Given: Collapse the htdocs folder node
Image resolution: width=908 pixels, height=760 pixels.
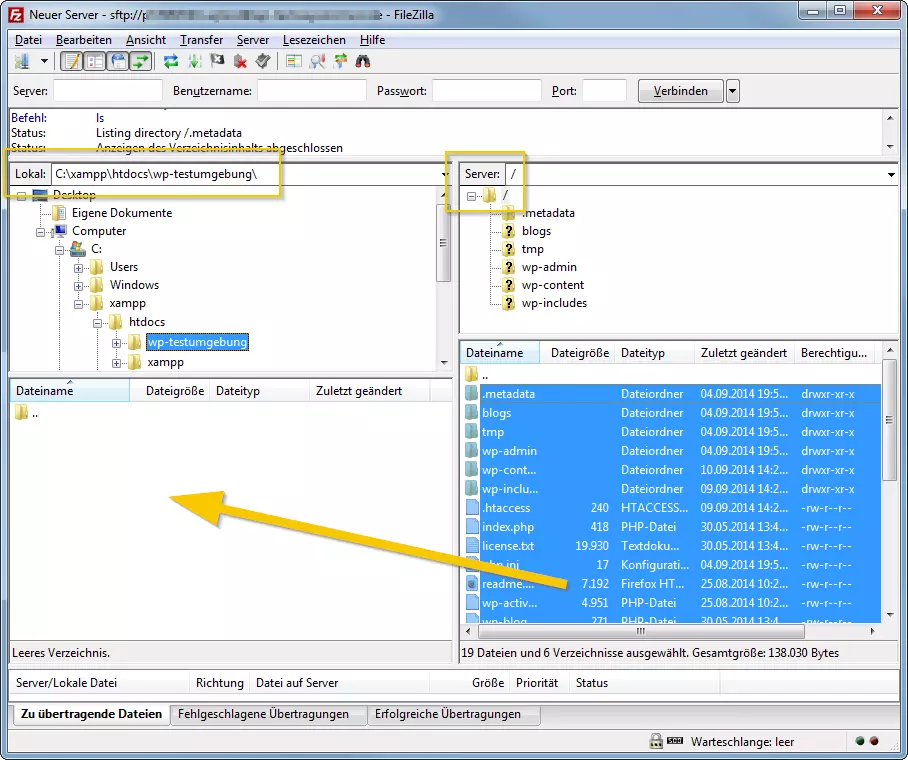Looking at the screenshot, I should click(98, 322).
